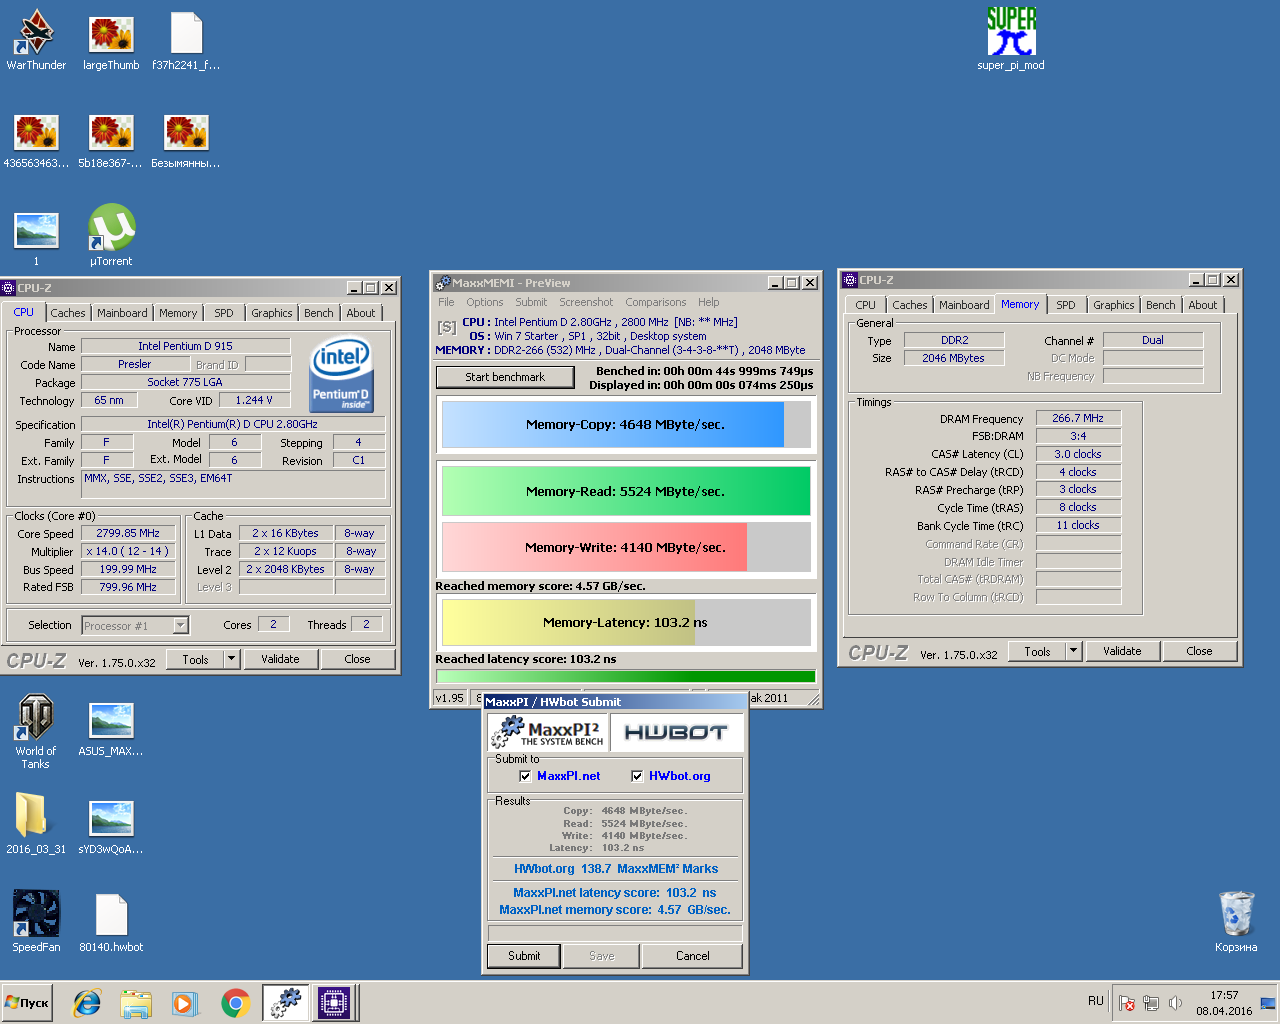
Task: Click the DRAM Frequency value 266.7 MHz
Action: 1078,418
